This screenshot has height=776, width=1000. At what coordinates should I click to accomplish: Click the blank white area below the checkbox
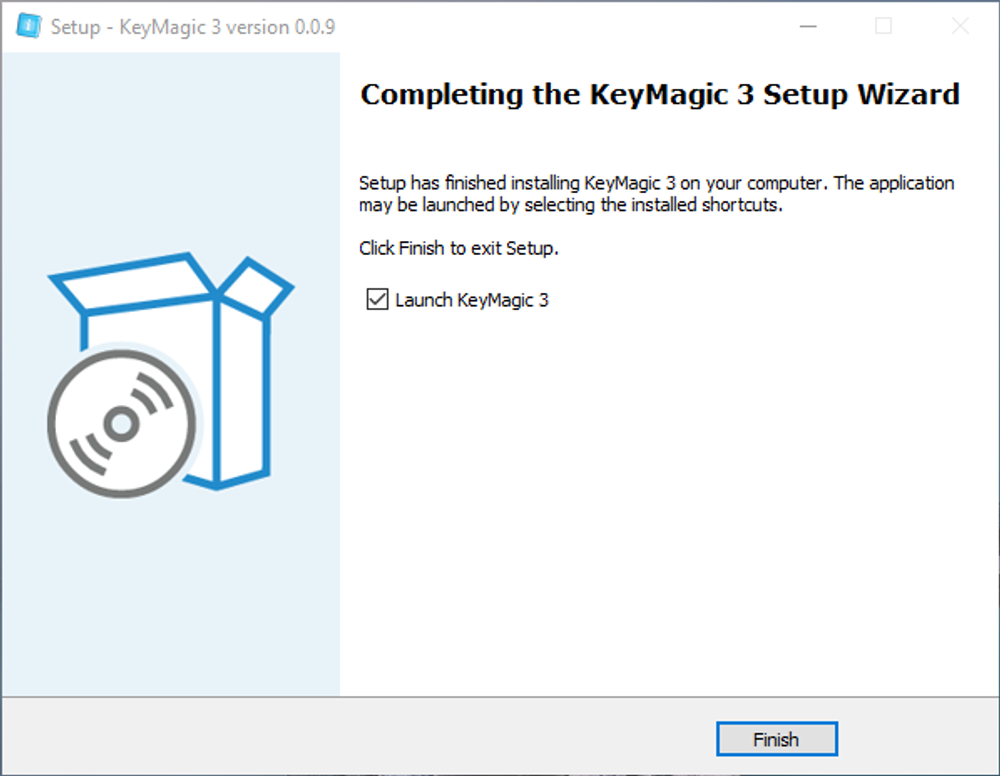(663, 497)
